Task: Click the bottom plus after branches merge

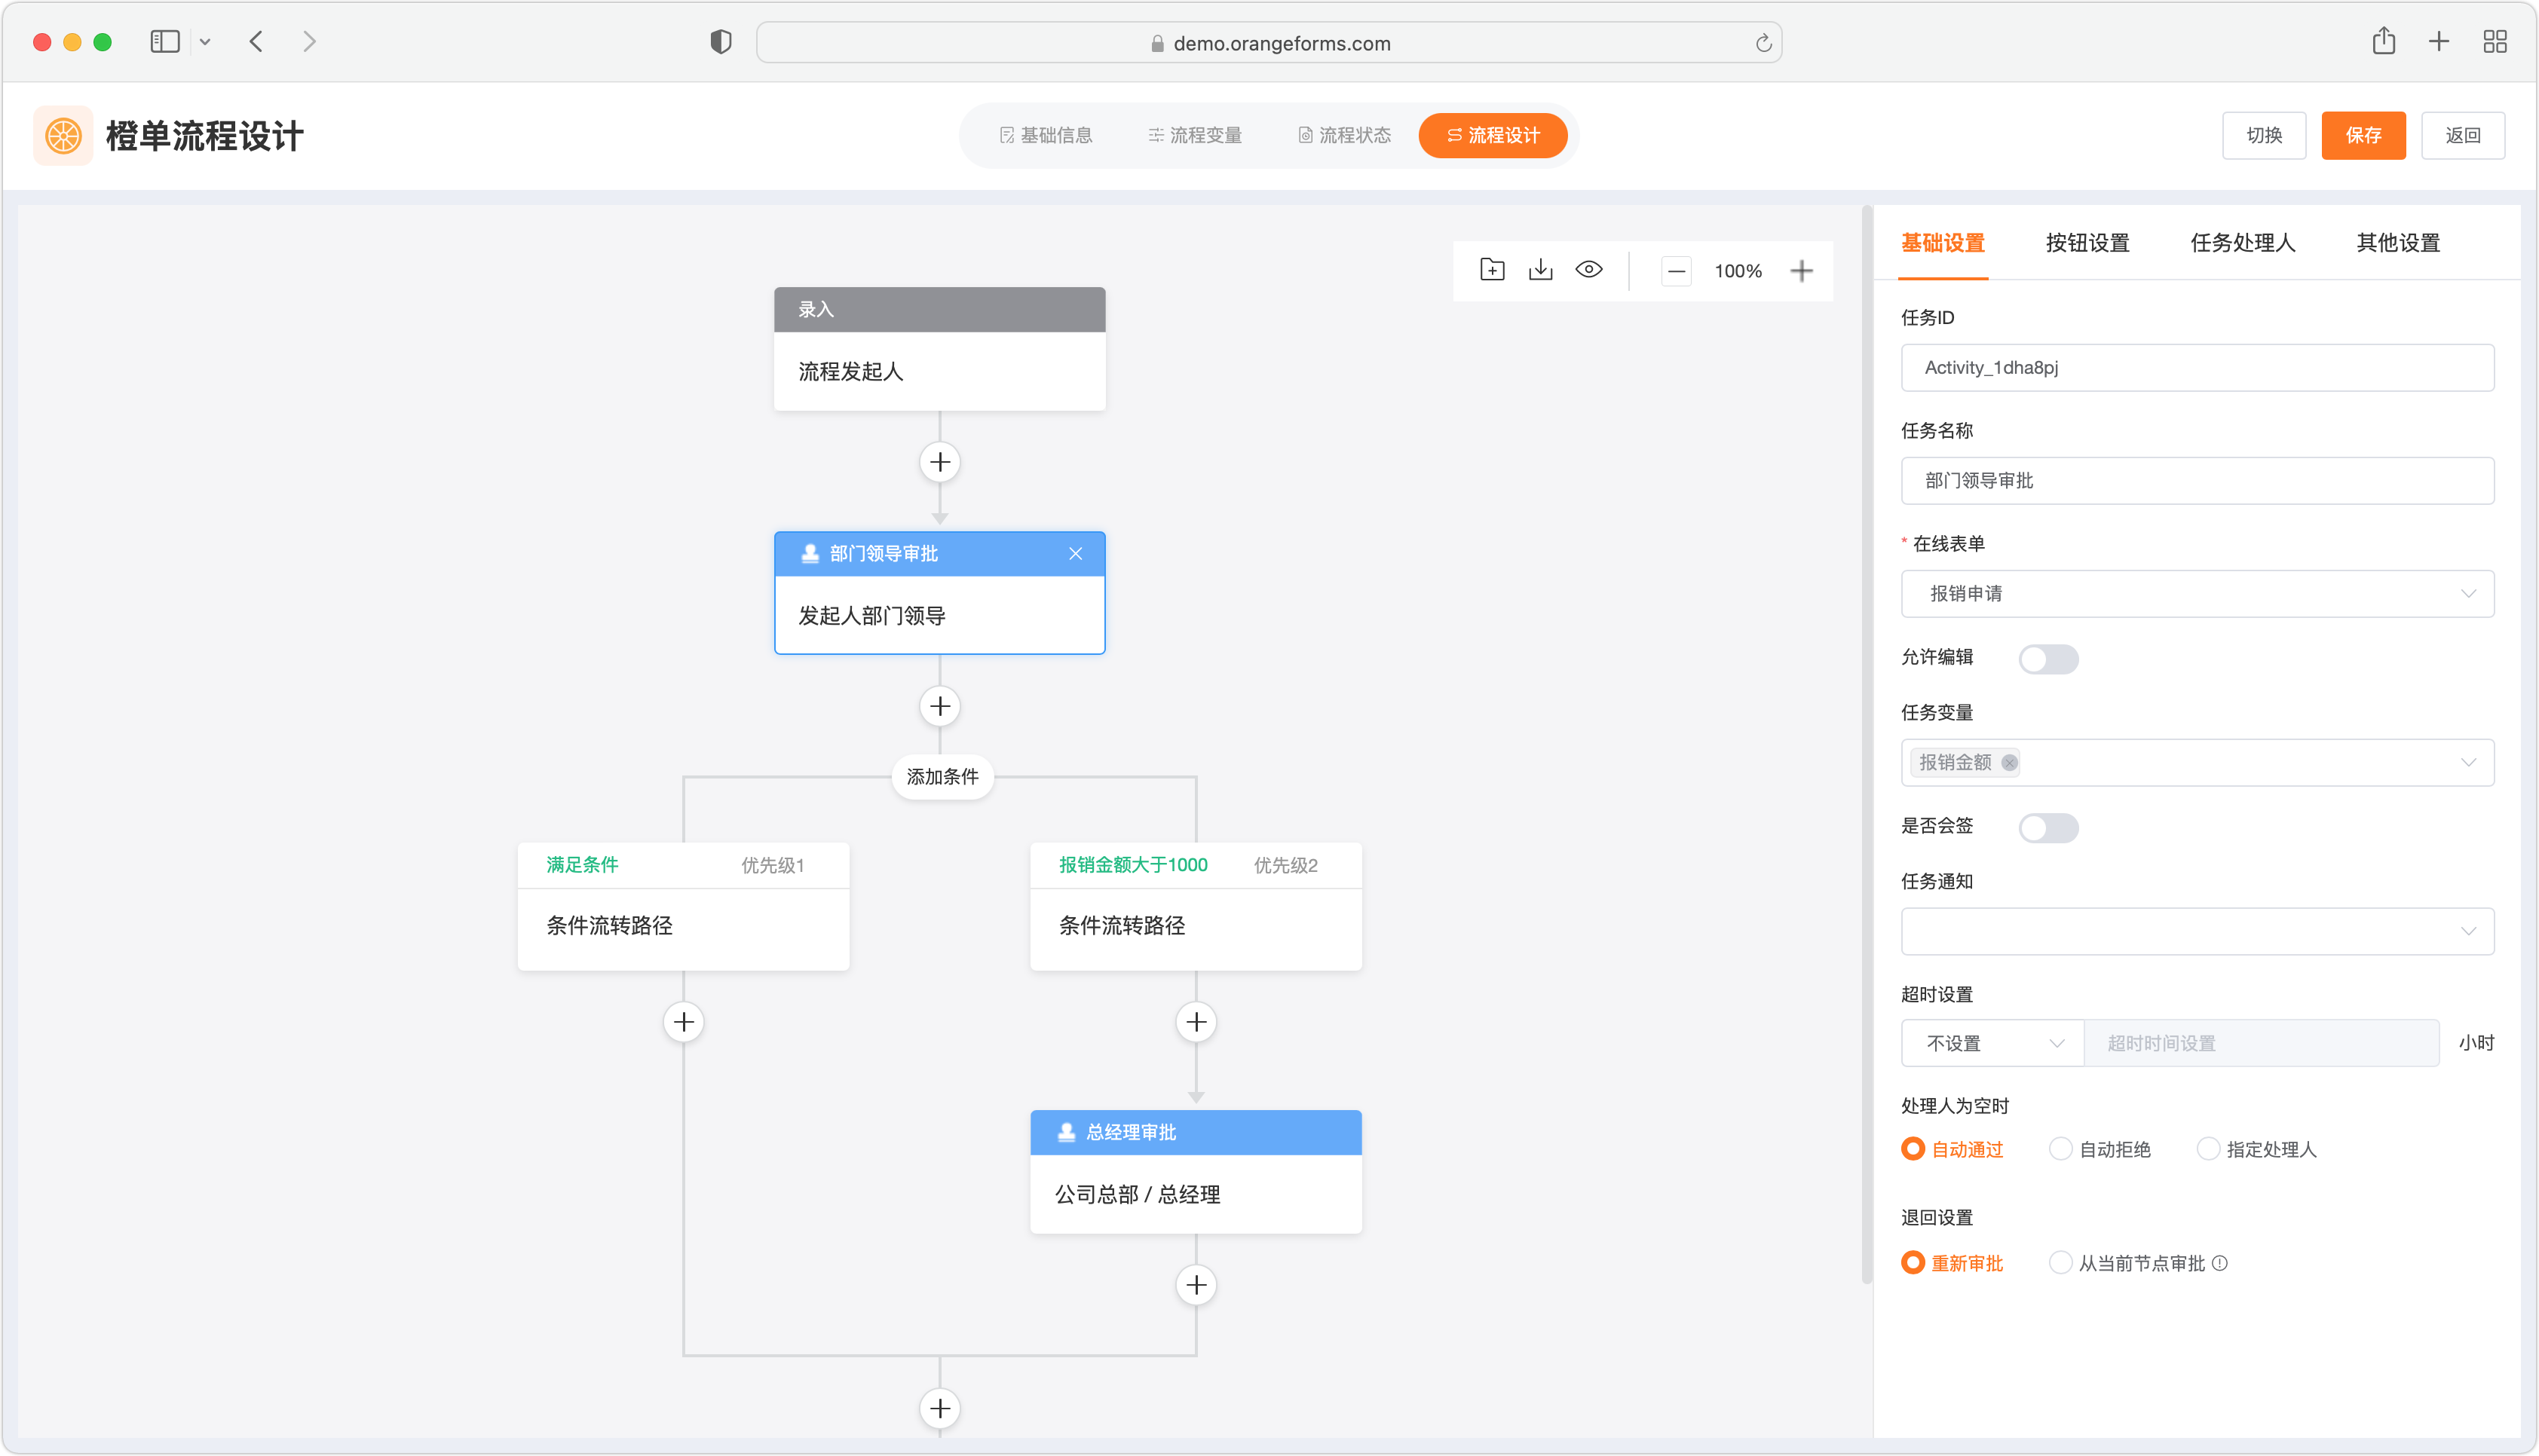Action: 939,1409
